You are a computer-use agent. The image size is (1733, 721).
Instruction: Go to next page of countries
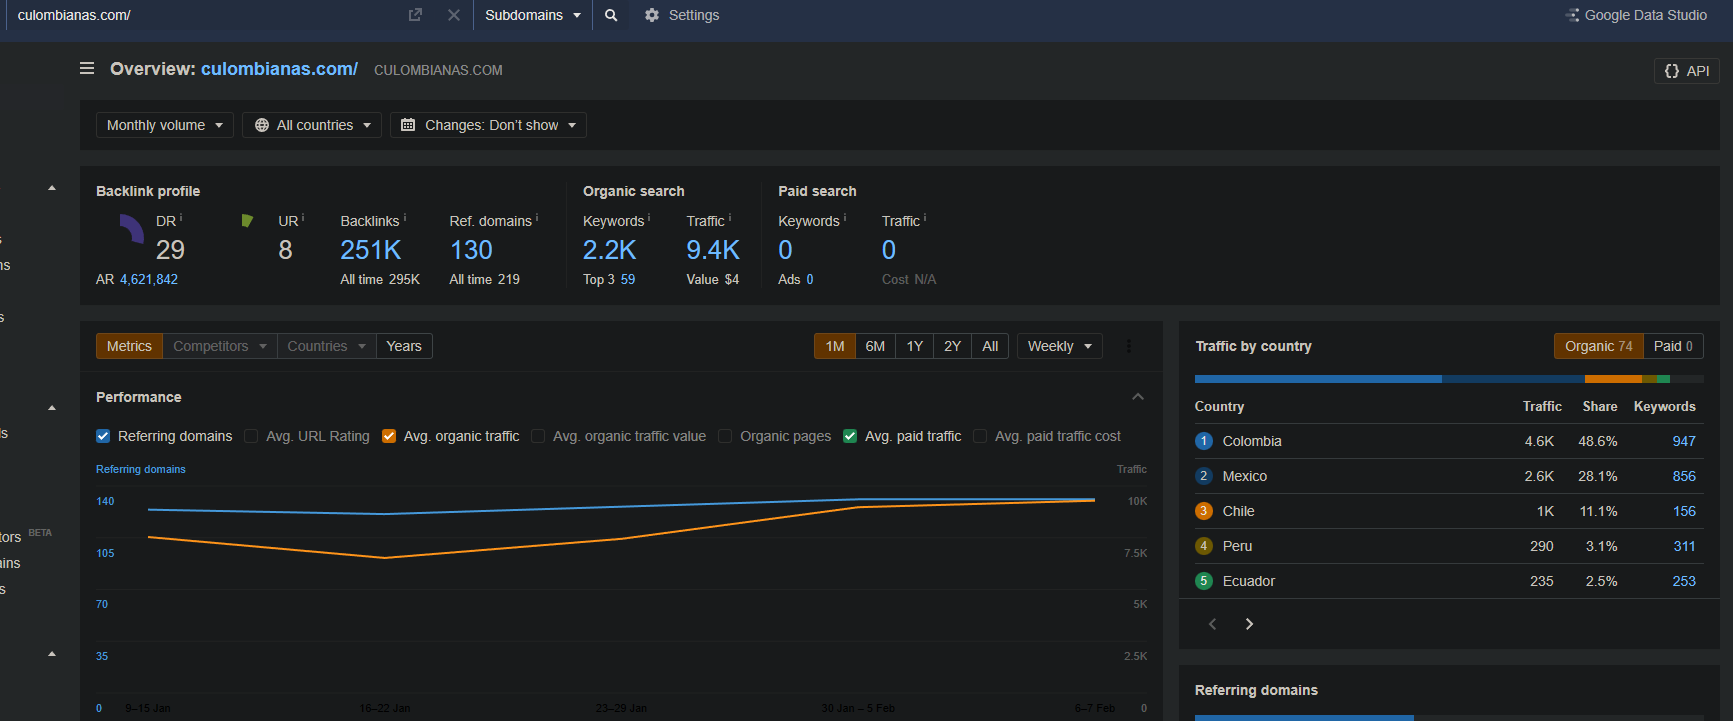click(1249, 624)
